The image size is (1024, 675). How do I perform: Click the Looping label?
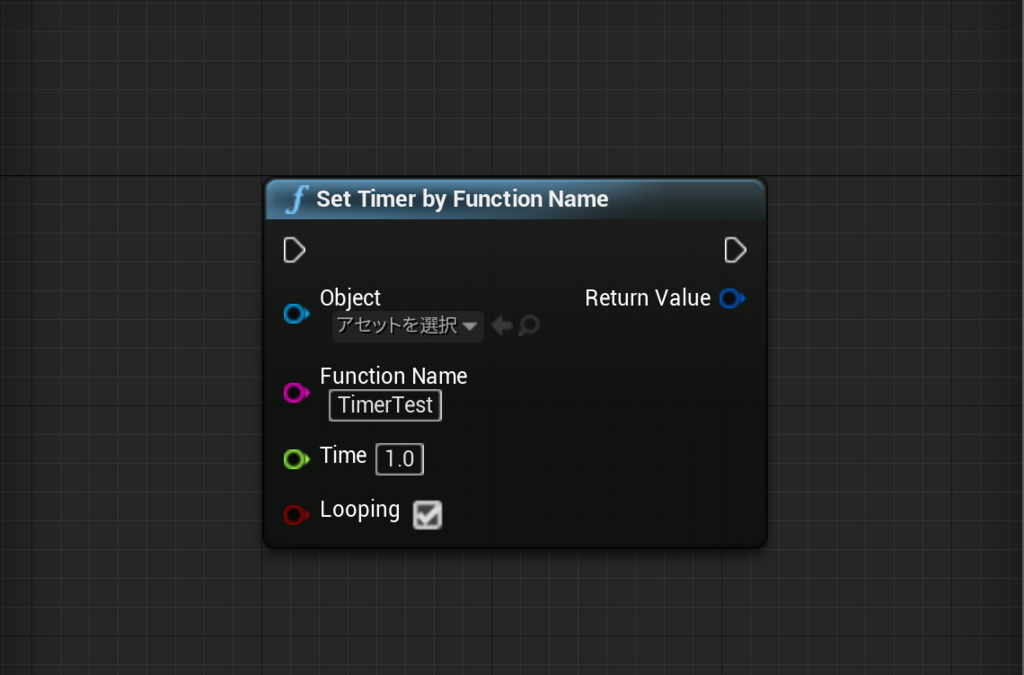click(360, 510)
